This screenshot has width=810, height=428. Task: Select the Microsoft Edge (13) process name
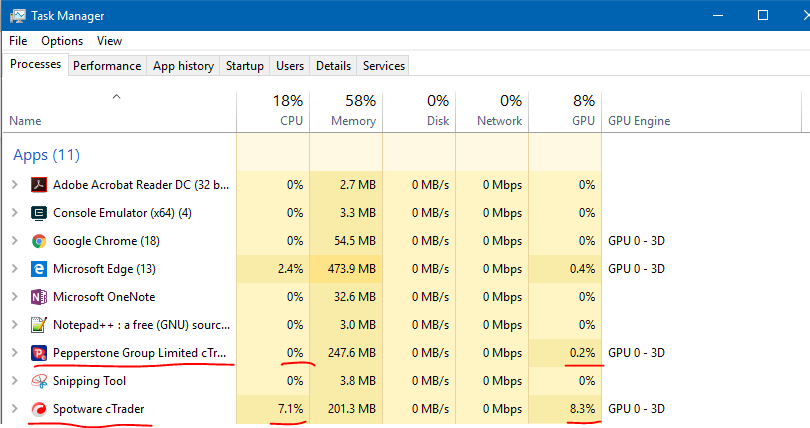[104, 268]
